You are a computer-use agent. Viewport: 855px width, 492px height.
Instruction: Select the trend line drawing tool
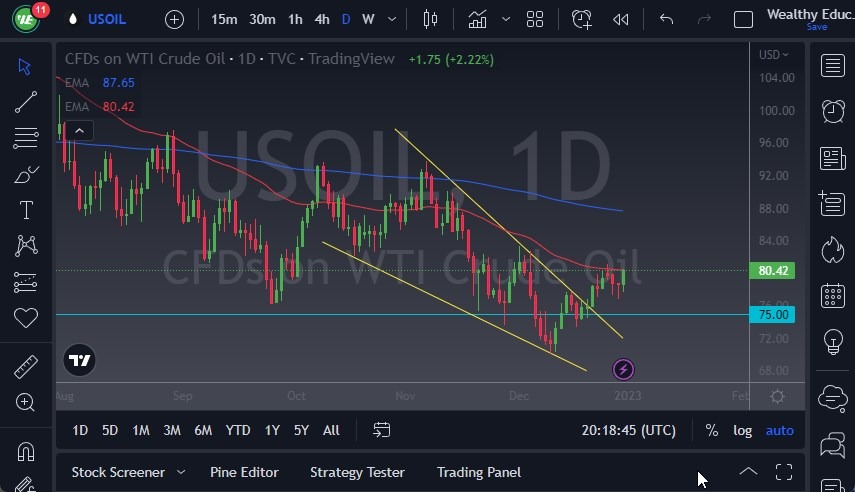pos(26,102)
